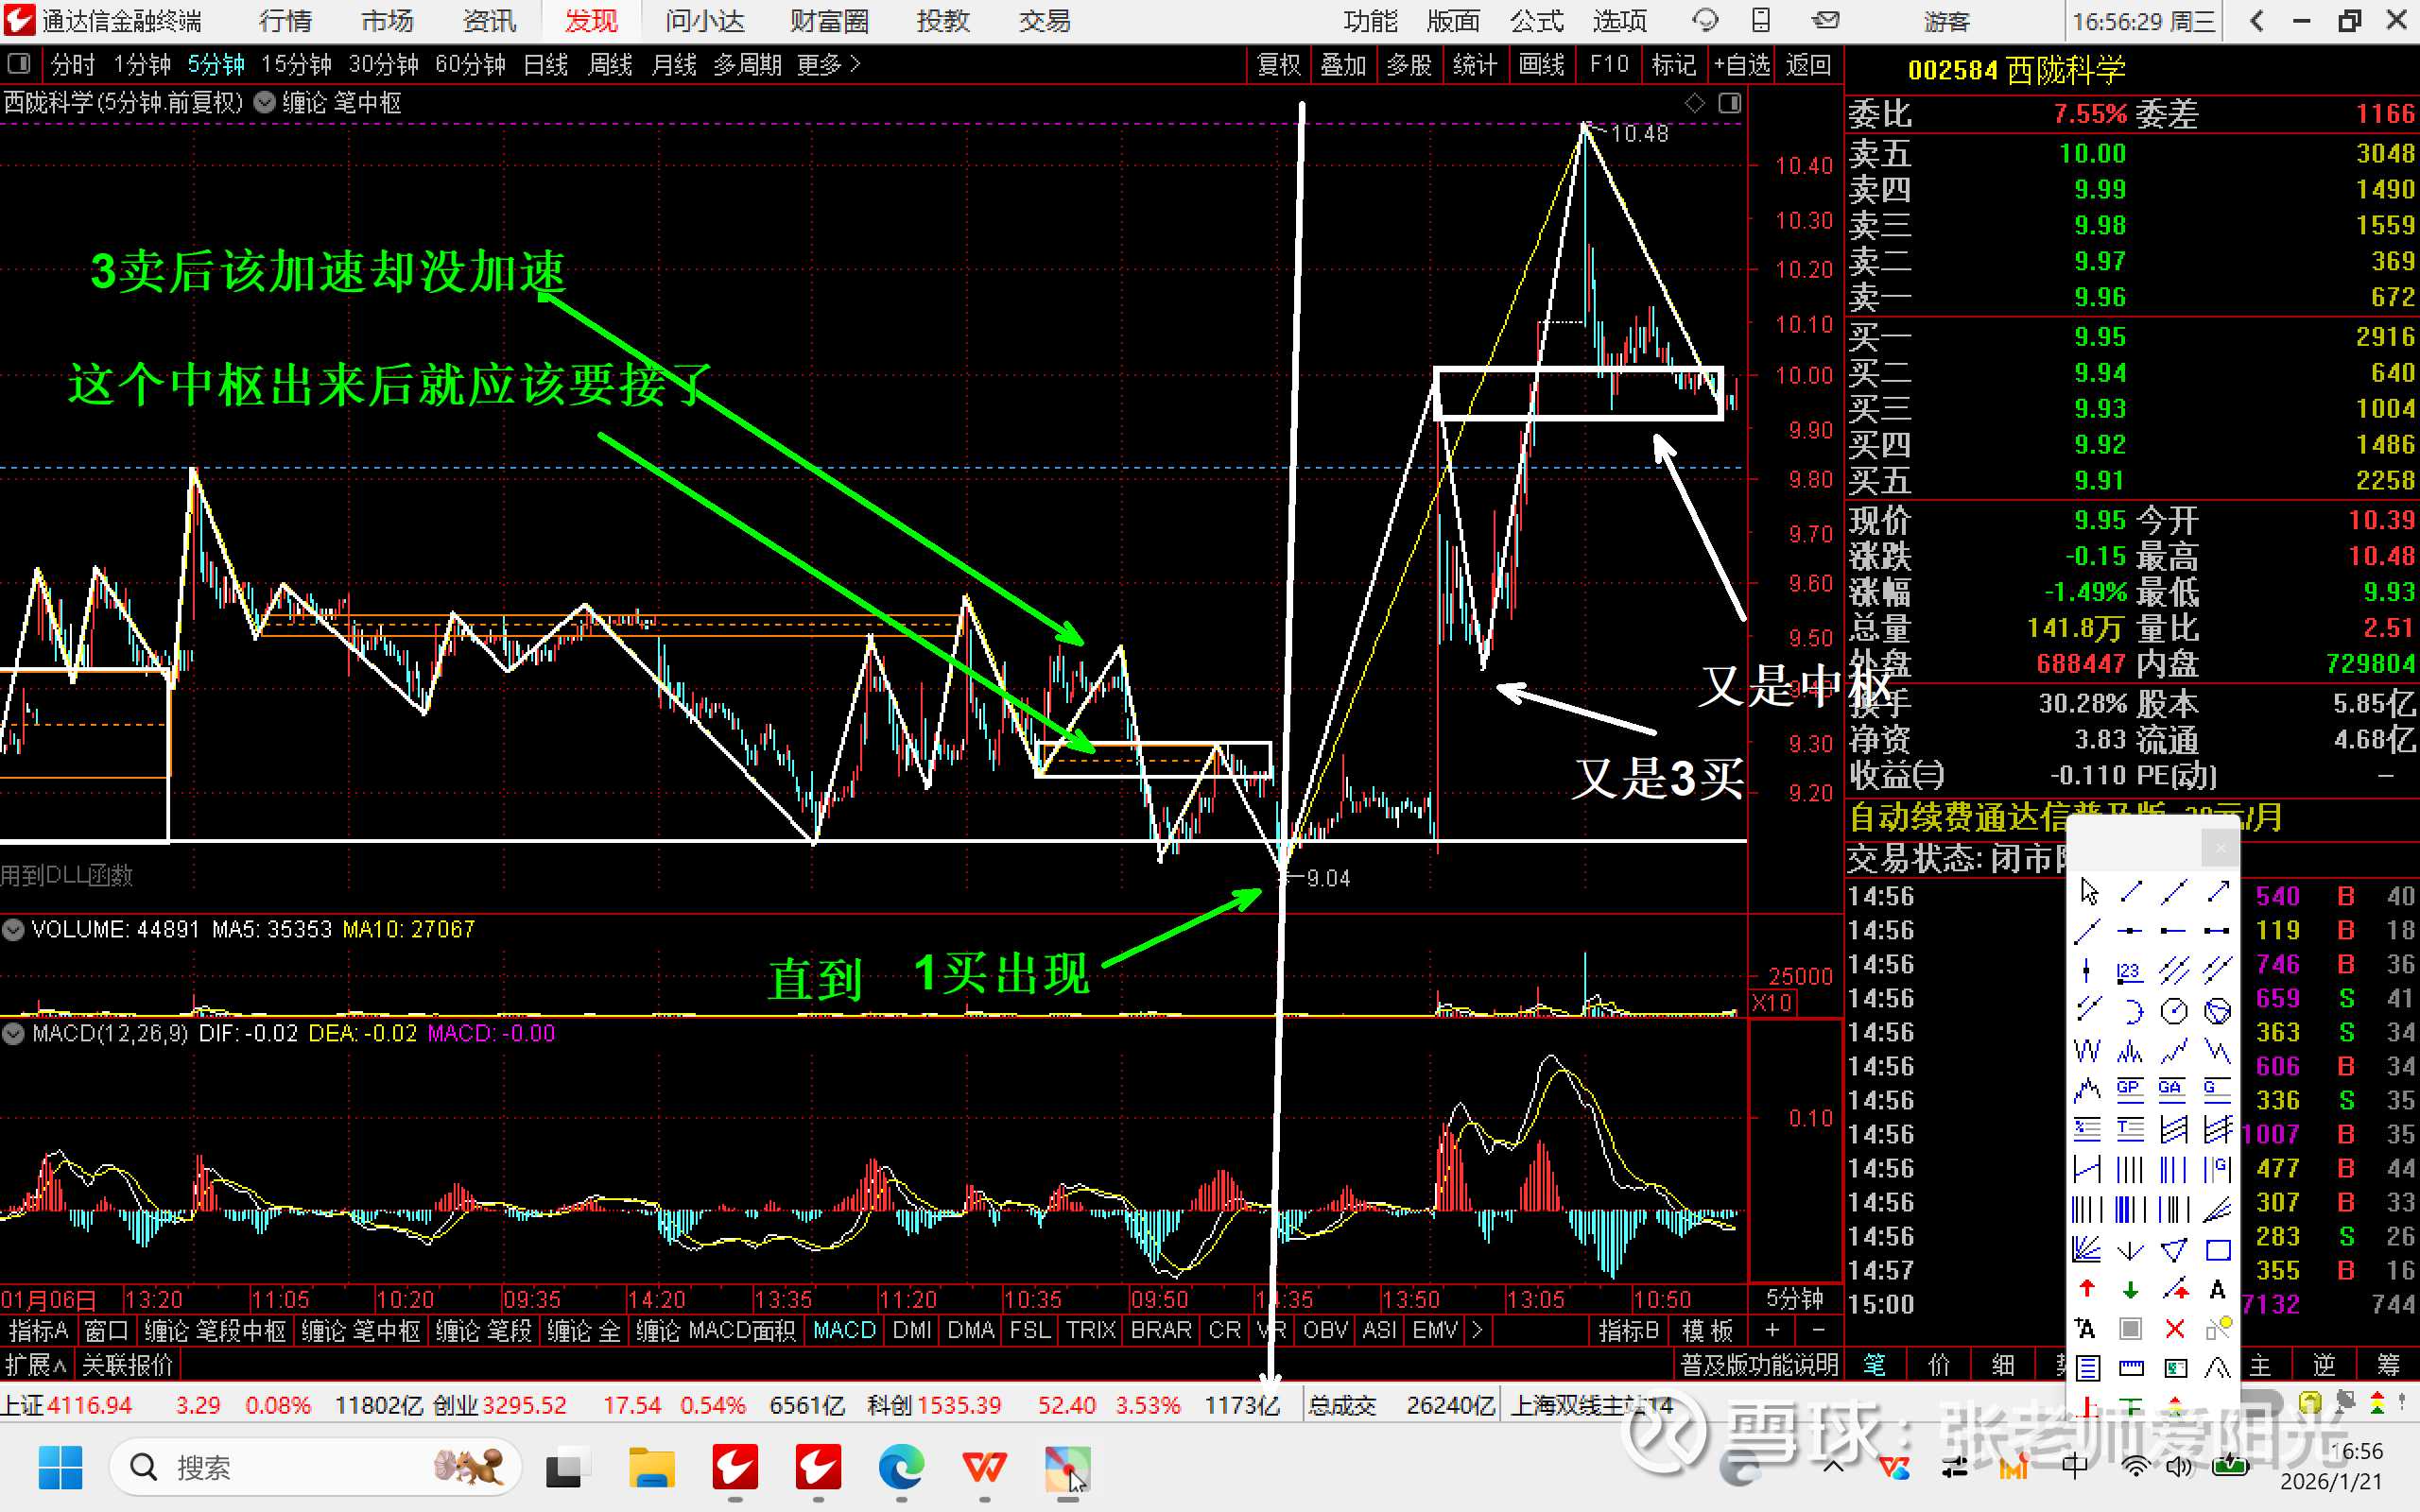Toggle the 缠论 笔中枢 indicator circle
2420x1512 pixels.
265,102
